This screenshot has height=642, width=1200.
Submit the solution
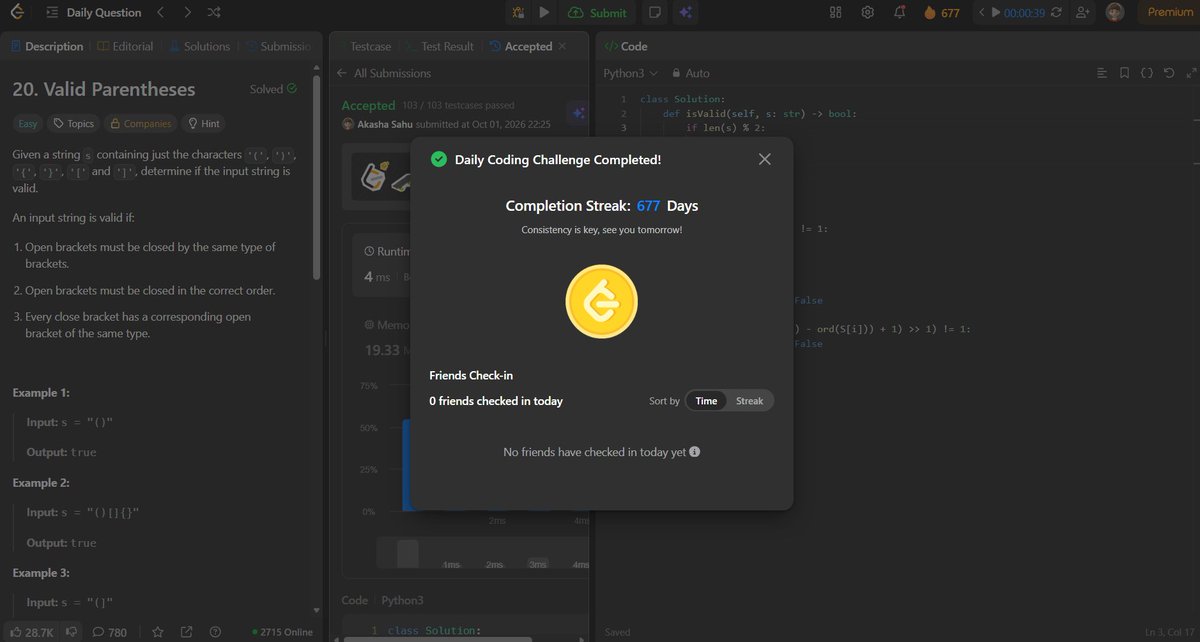(597, 13)
